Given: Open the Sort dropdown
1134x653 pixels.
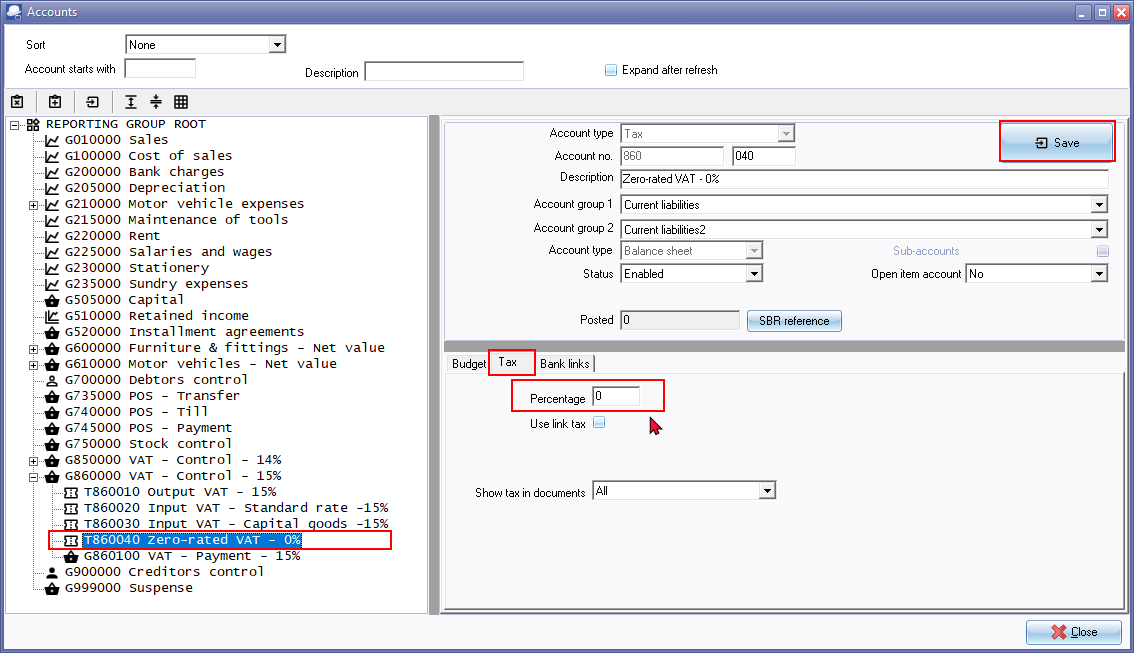Looking at the screenshot, I should coord(277,45).
